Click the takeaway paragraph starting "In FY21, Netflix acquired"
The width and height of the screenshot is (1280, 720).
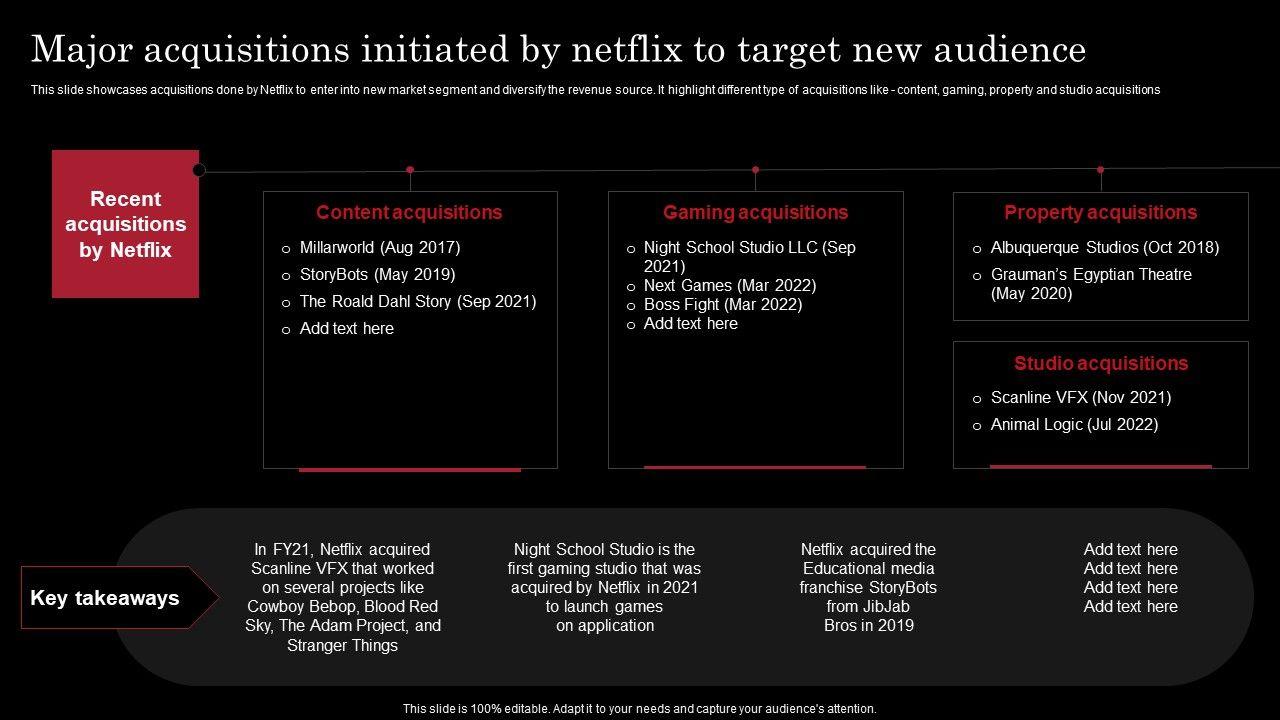(x=343, y=597)
